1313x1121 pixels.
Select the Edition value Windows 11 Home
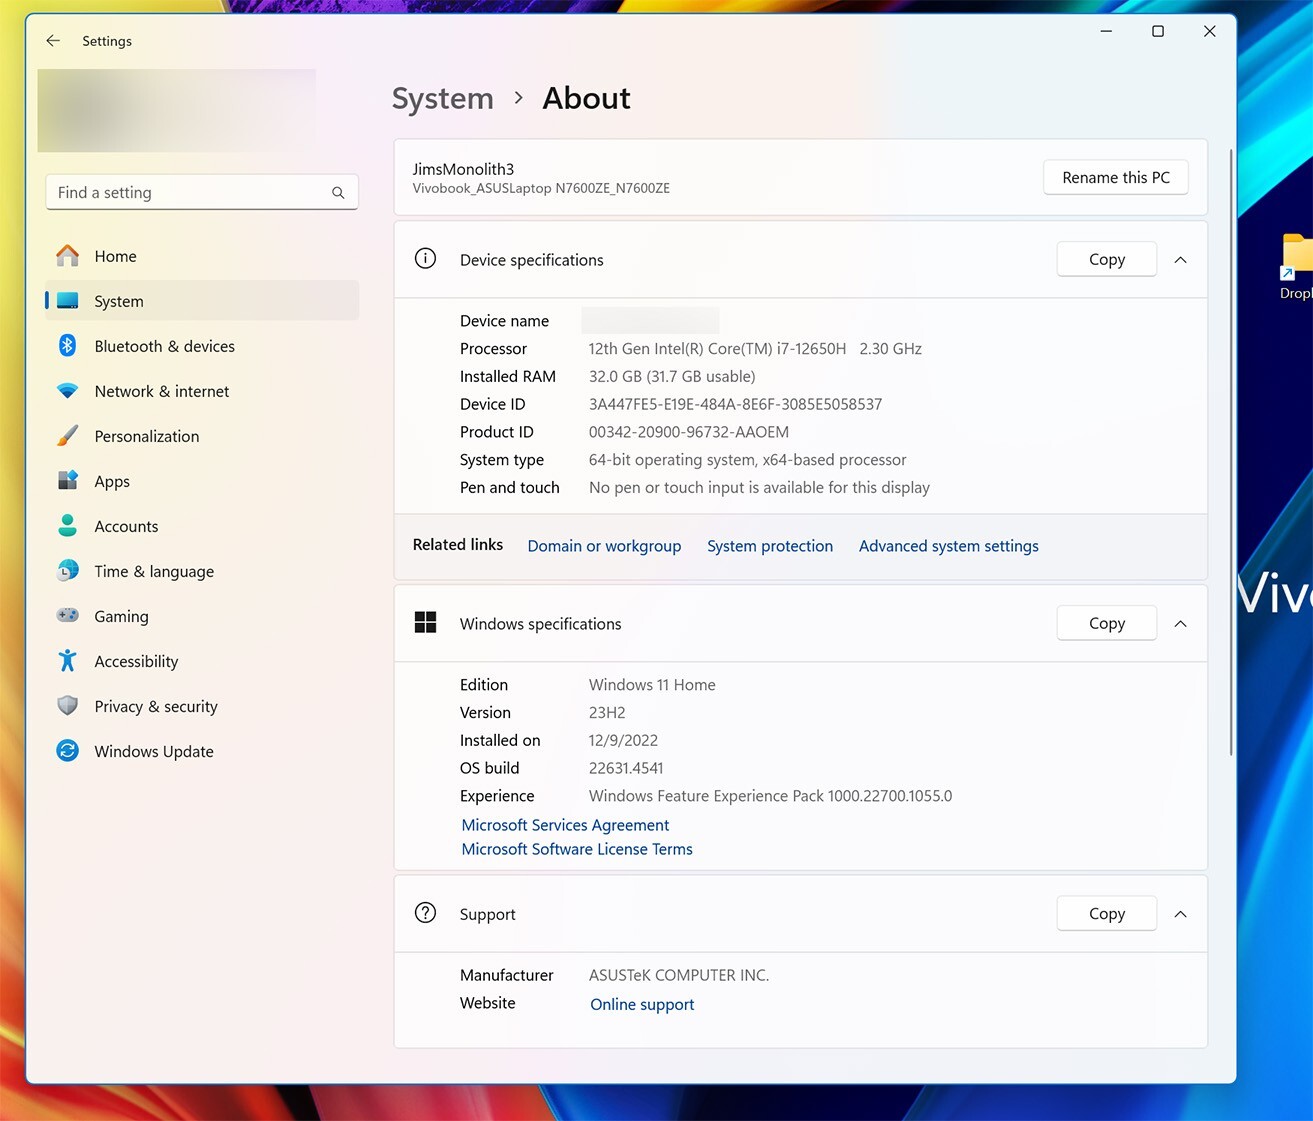coord(652,685)
